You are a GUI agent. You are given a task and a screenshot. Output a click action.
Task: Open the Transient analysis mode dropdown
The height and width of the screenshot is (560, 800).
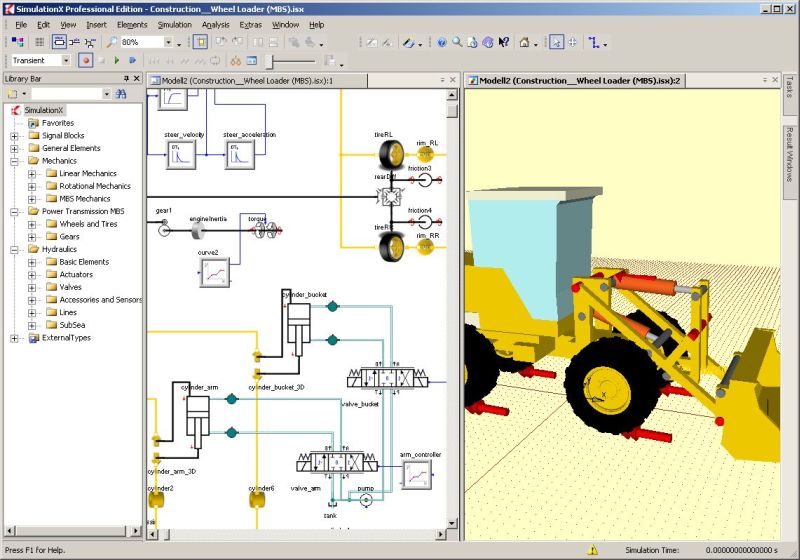pyautogui.click(x=66, y=60)
